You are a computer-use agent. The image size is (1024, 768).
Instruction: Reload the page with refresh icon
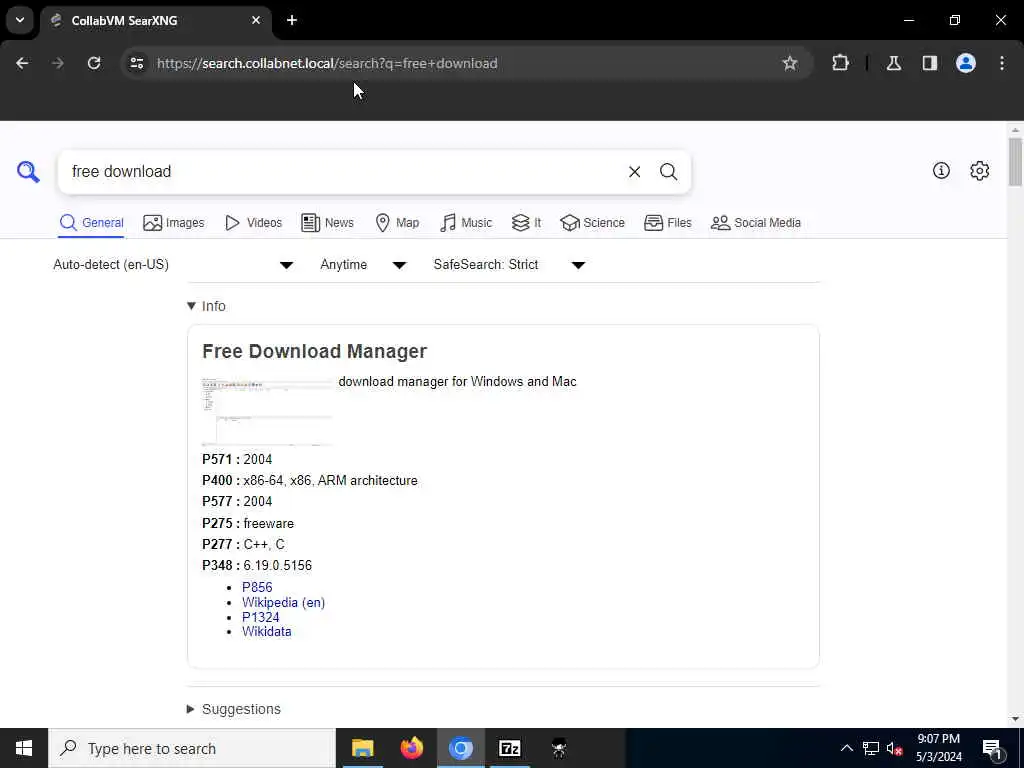(x=94, y=63)
